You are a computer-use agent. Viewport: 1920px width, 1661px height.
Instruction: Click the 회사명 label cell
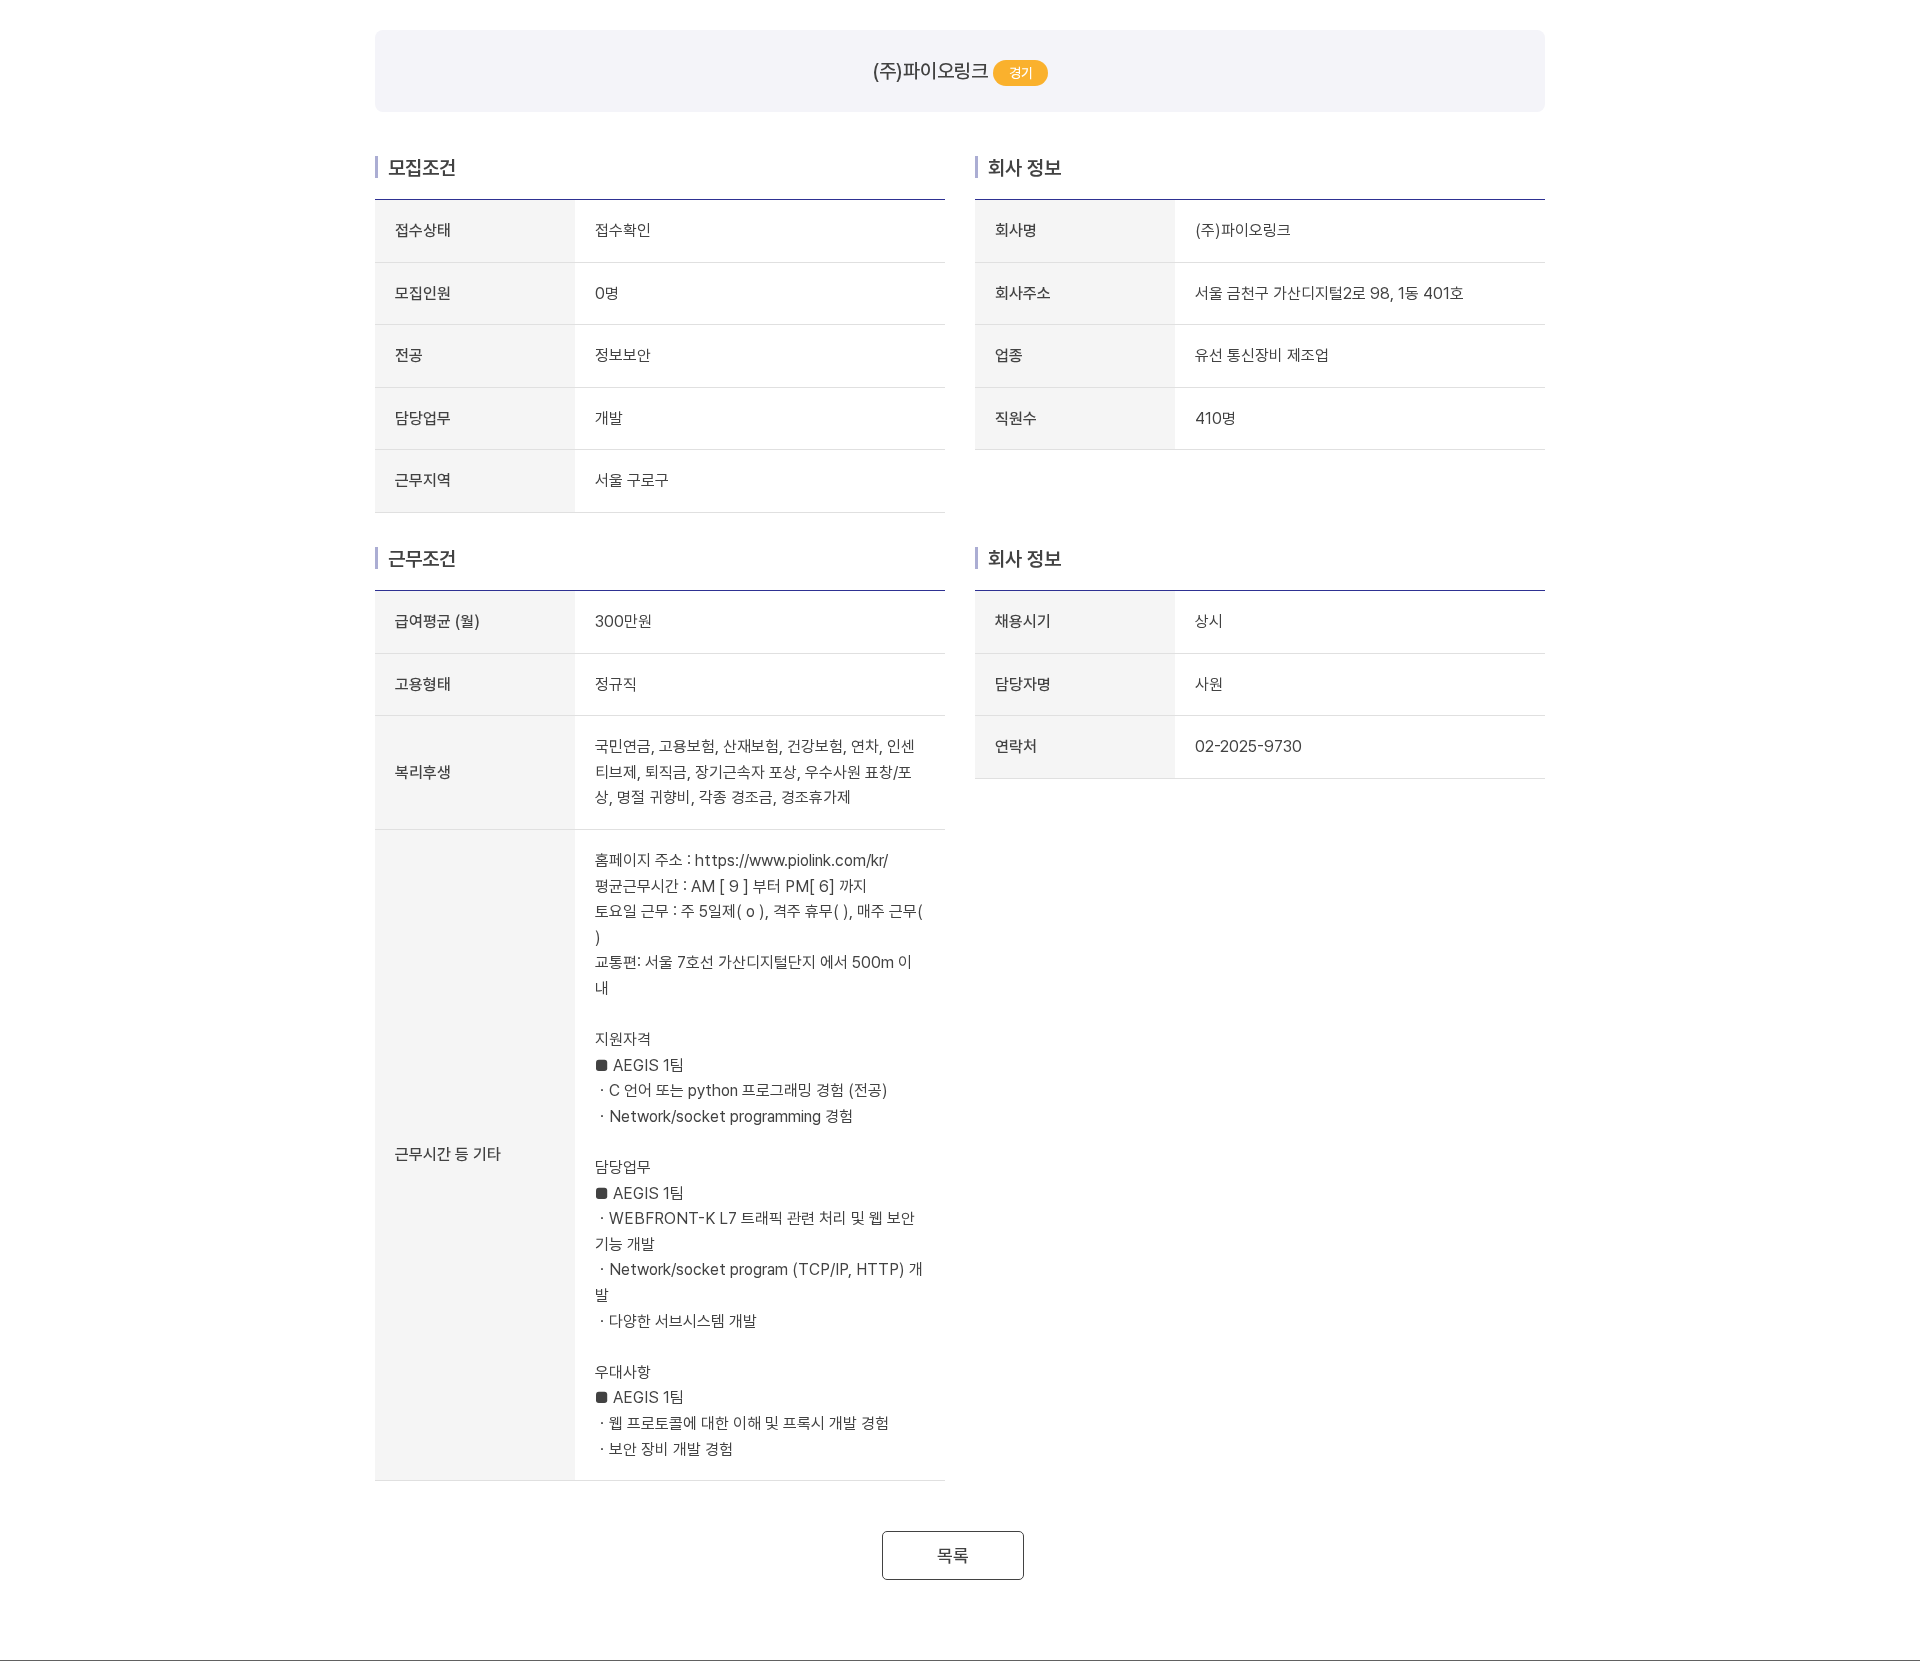point(1075,231)
